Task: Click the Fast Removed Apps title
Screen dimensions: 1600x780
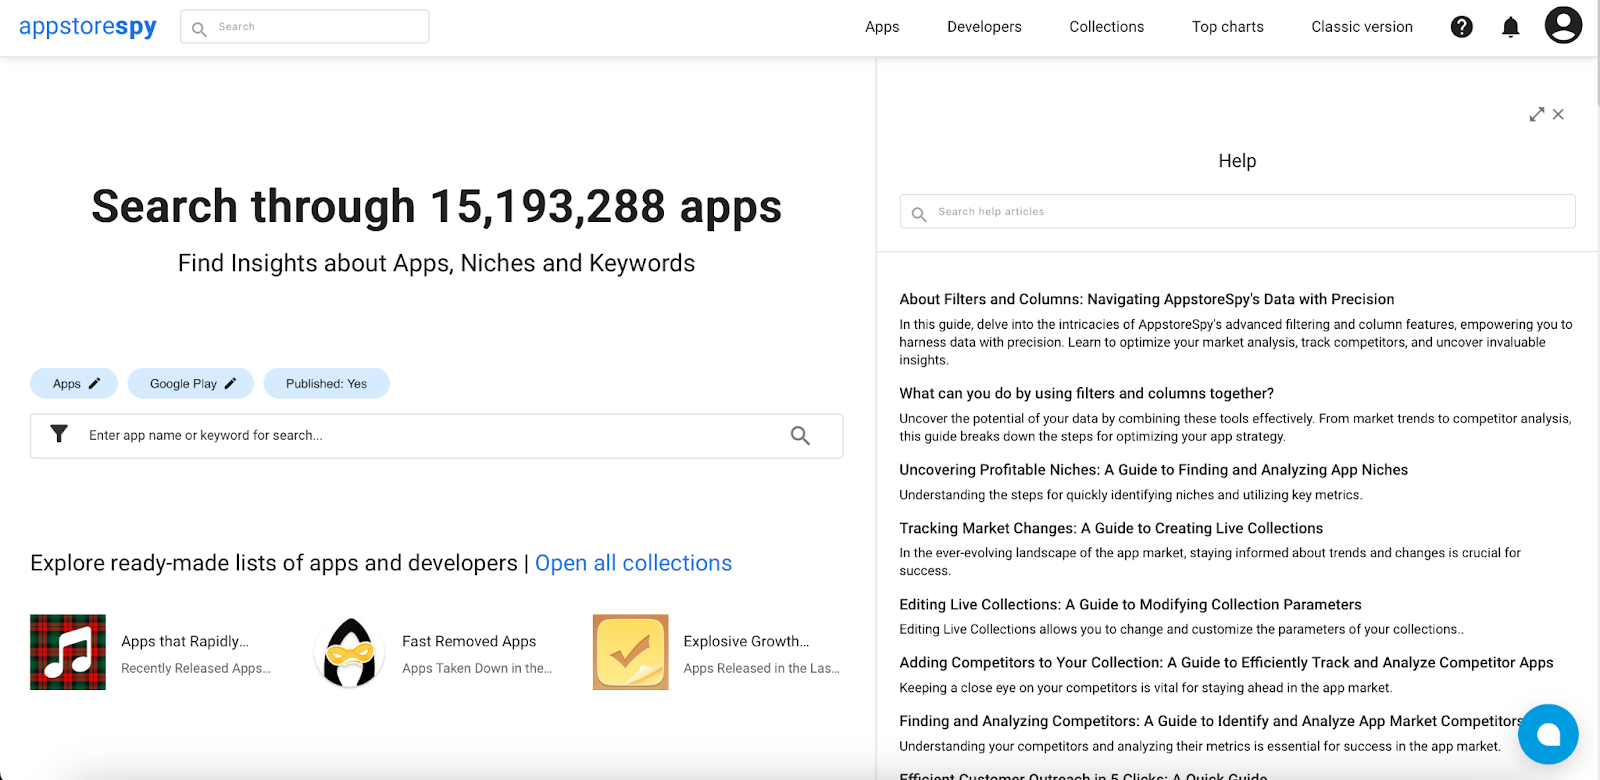Action: click(469, 641)
